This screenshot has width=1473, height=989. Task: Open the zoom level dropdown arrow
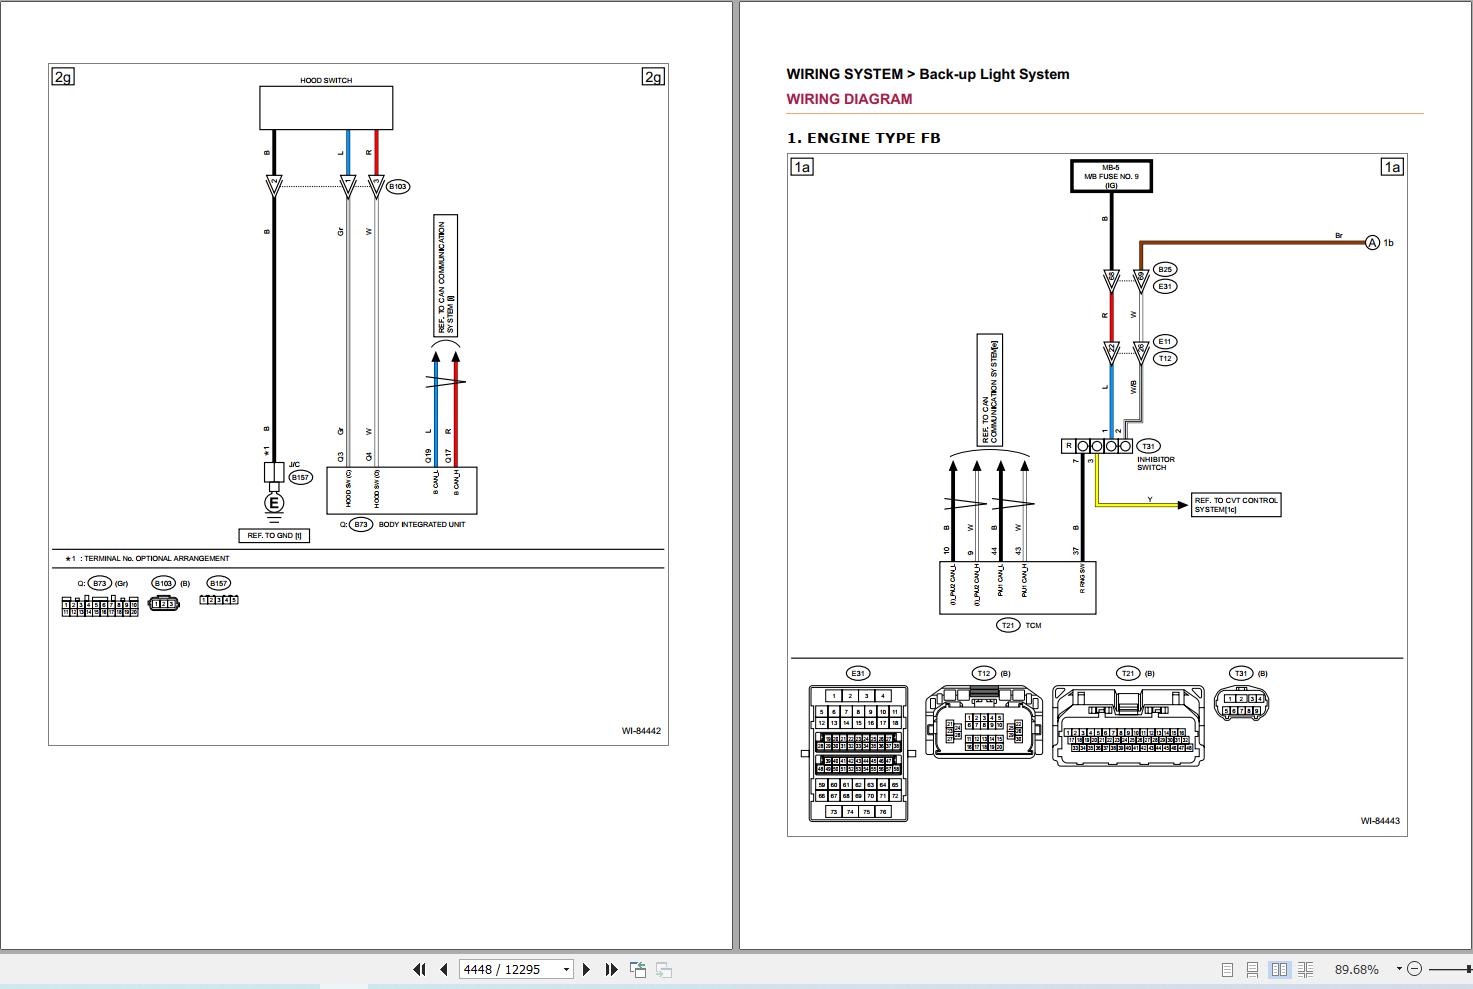(x=1399, y=969)
